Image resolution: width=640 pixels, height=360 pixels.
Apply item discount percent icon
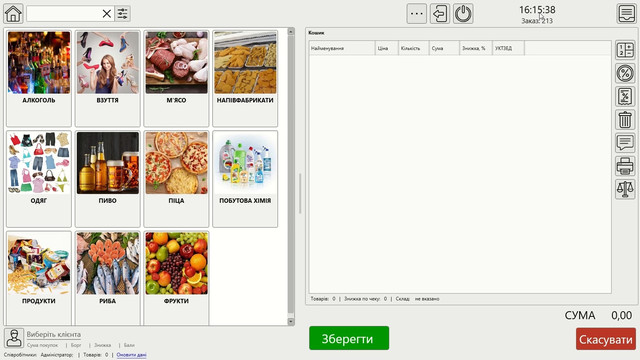click(625, 73)
